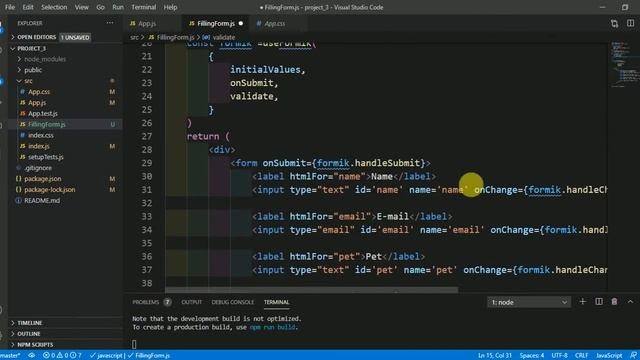Click the open changes compare icon

(614, 24)
